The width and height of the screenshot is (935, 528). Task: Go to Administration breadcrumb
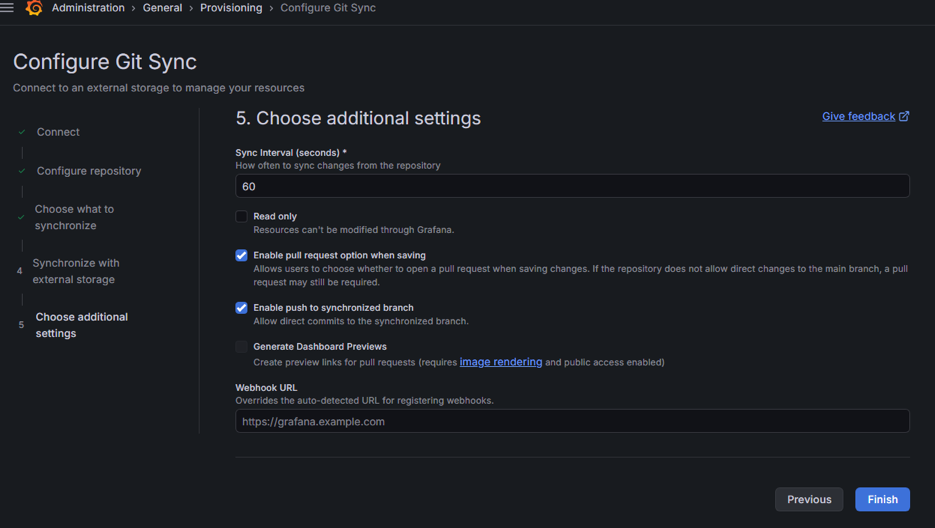pos(88,8)
